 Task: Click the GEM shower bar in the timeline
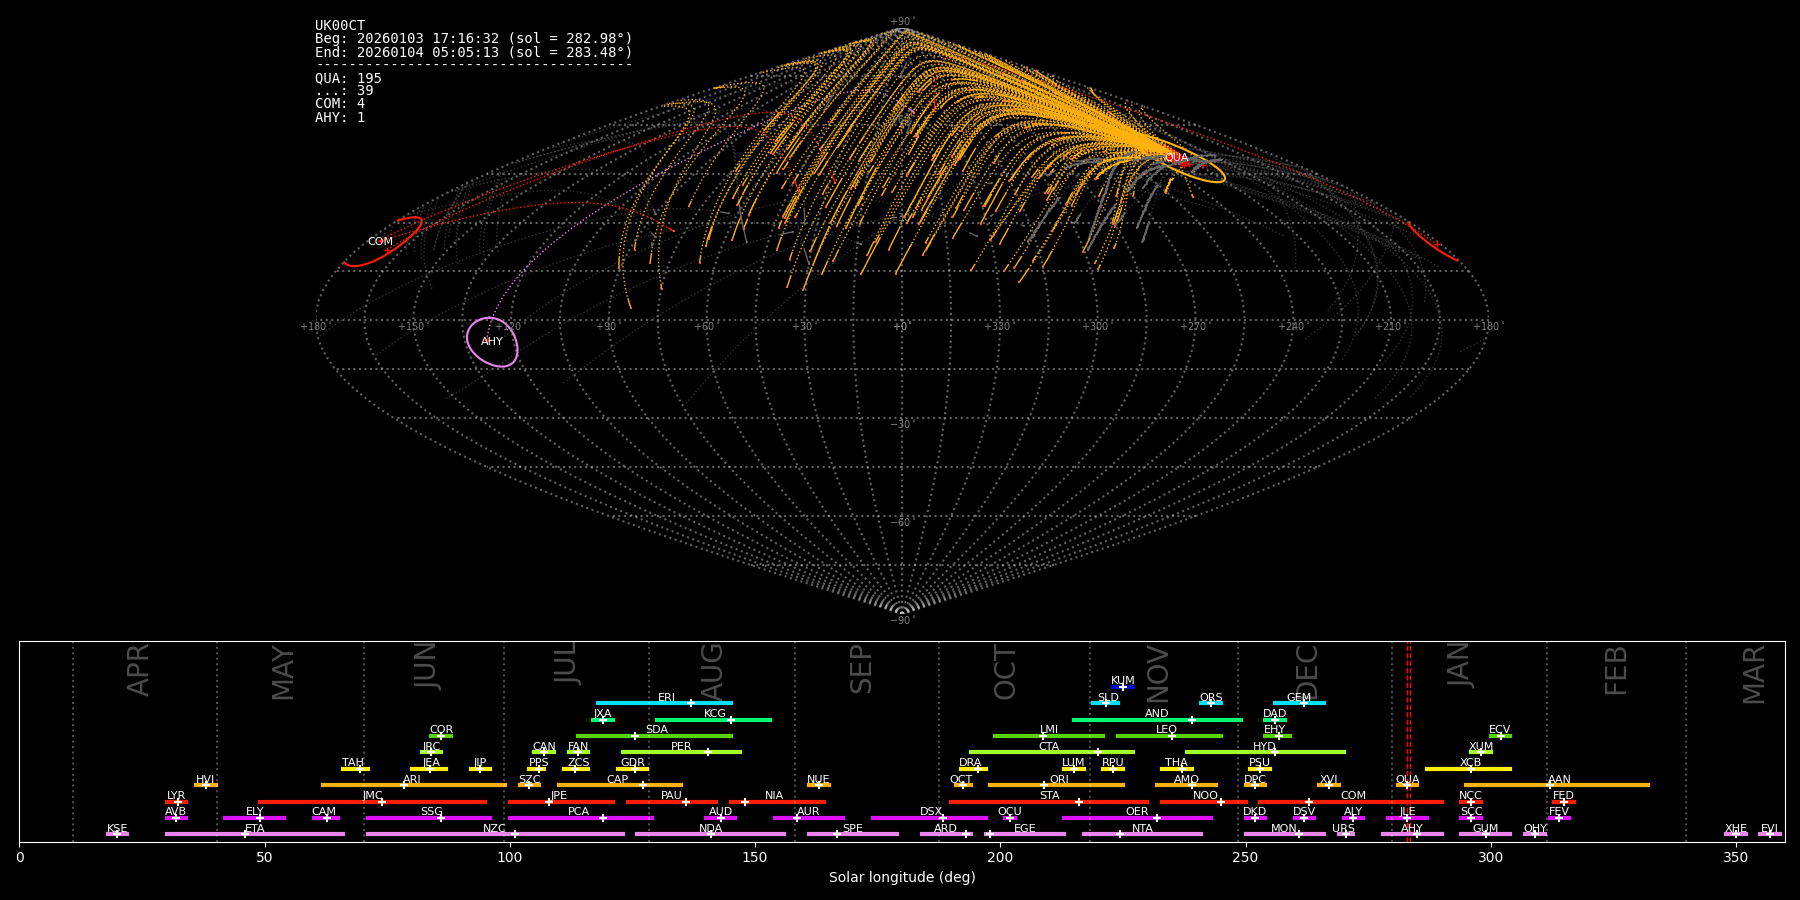(x=1298, y=703)
